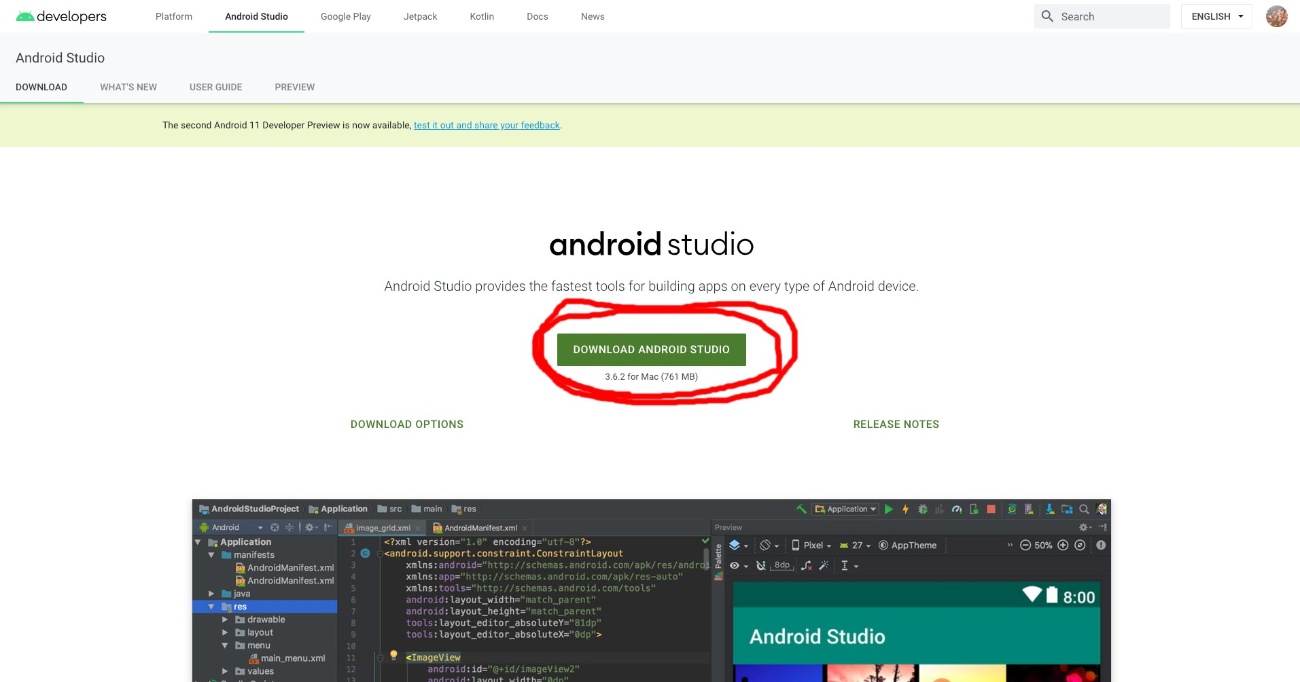Open the News nav item
Viewport: 1300px width, 682px height.
coord(593,16)
